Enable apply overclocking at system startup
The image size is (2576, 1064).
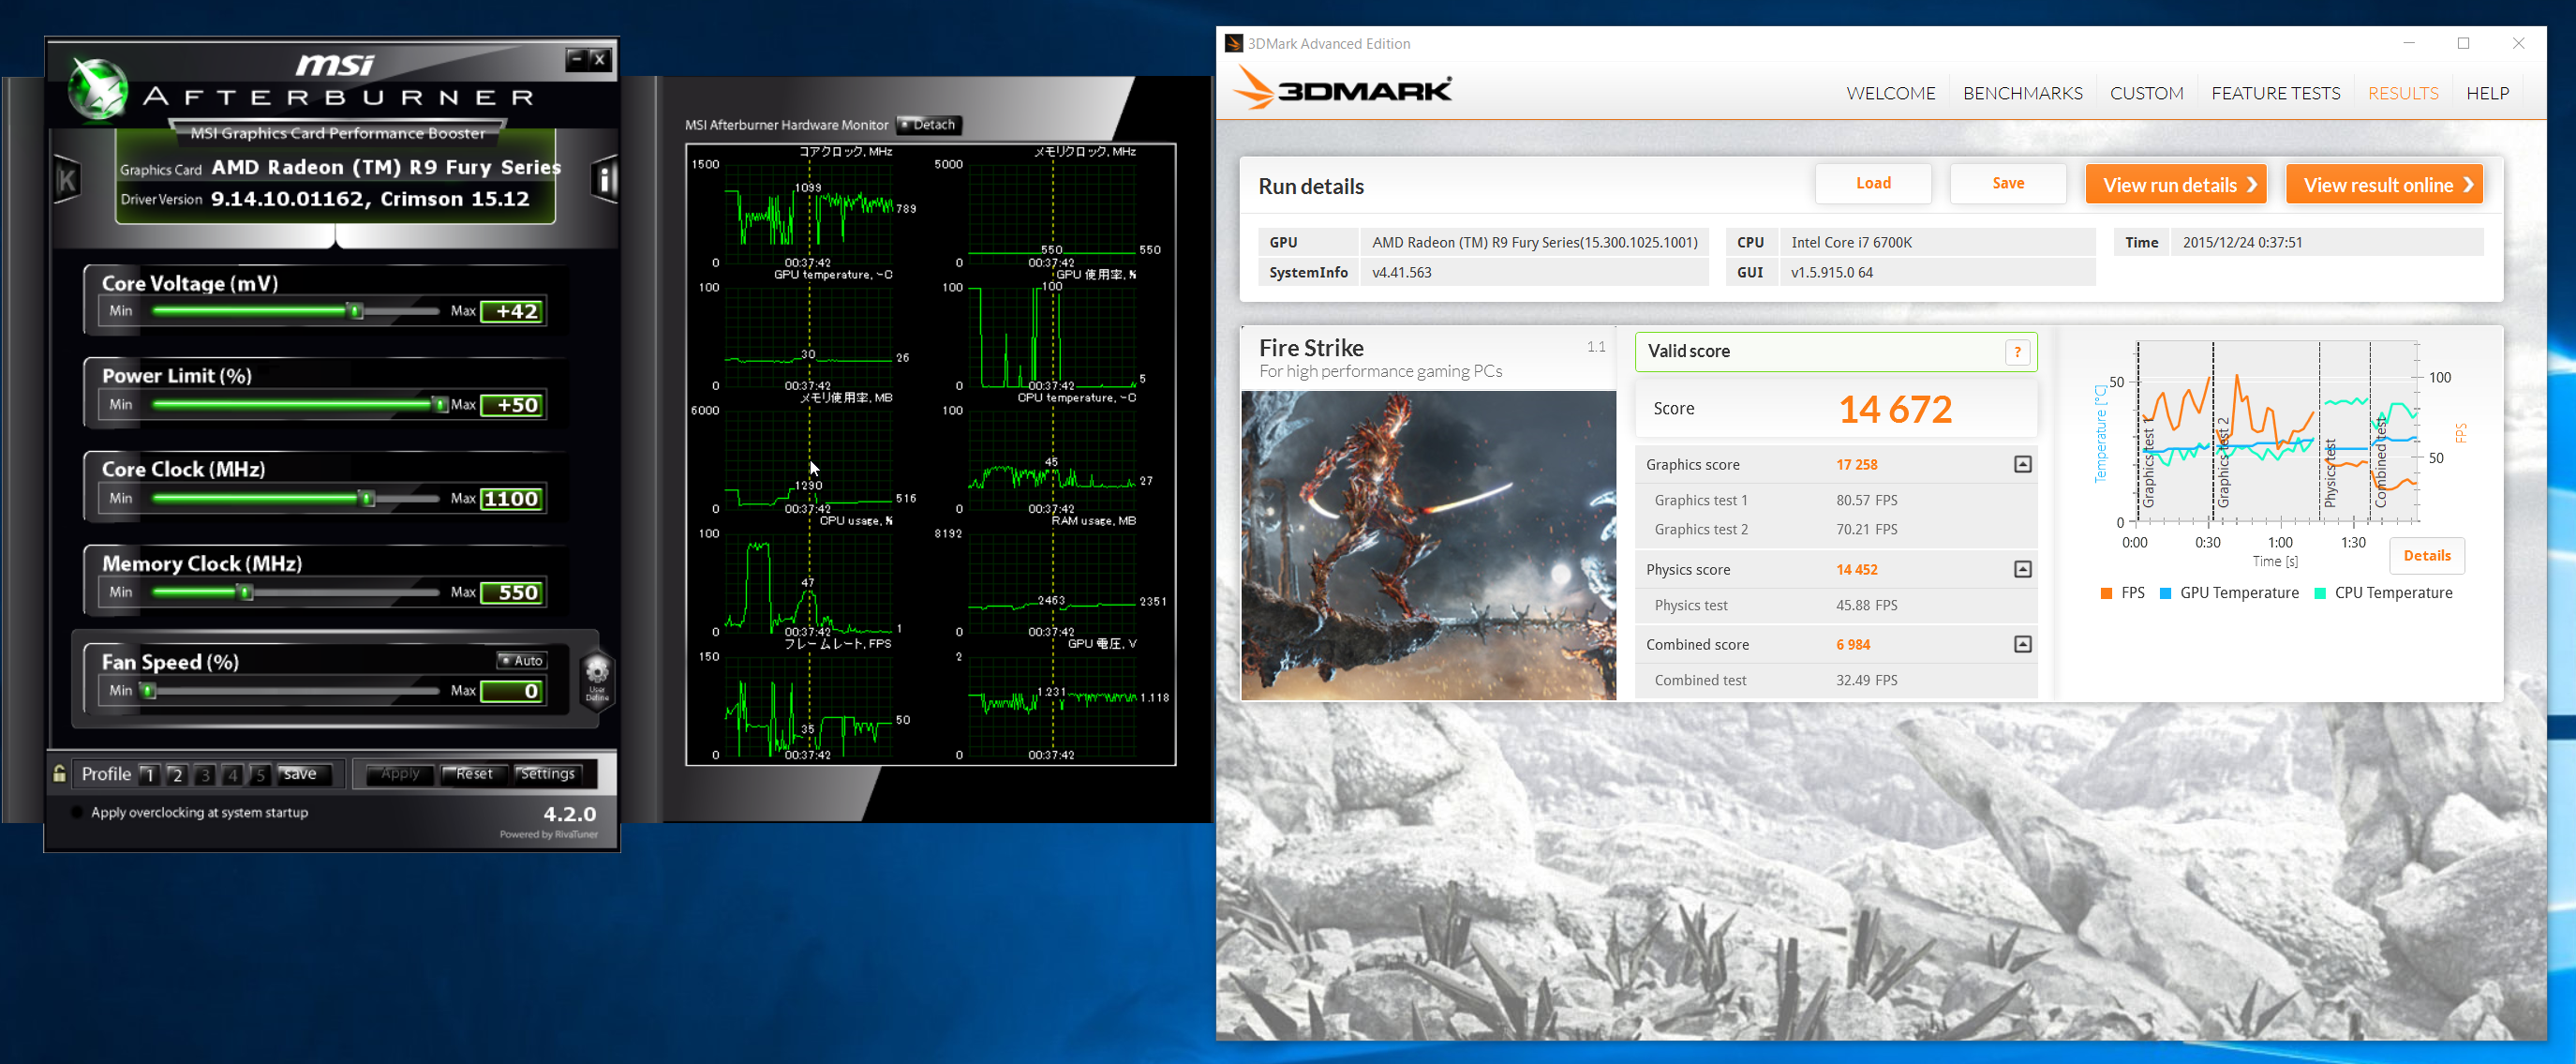[77, 812]
